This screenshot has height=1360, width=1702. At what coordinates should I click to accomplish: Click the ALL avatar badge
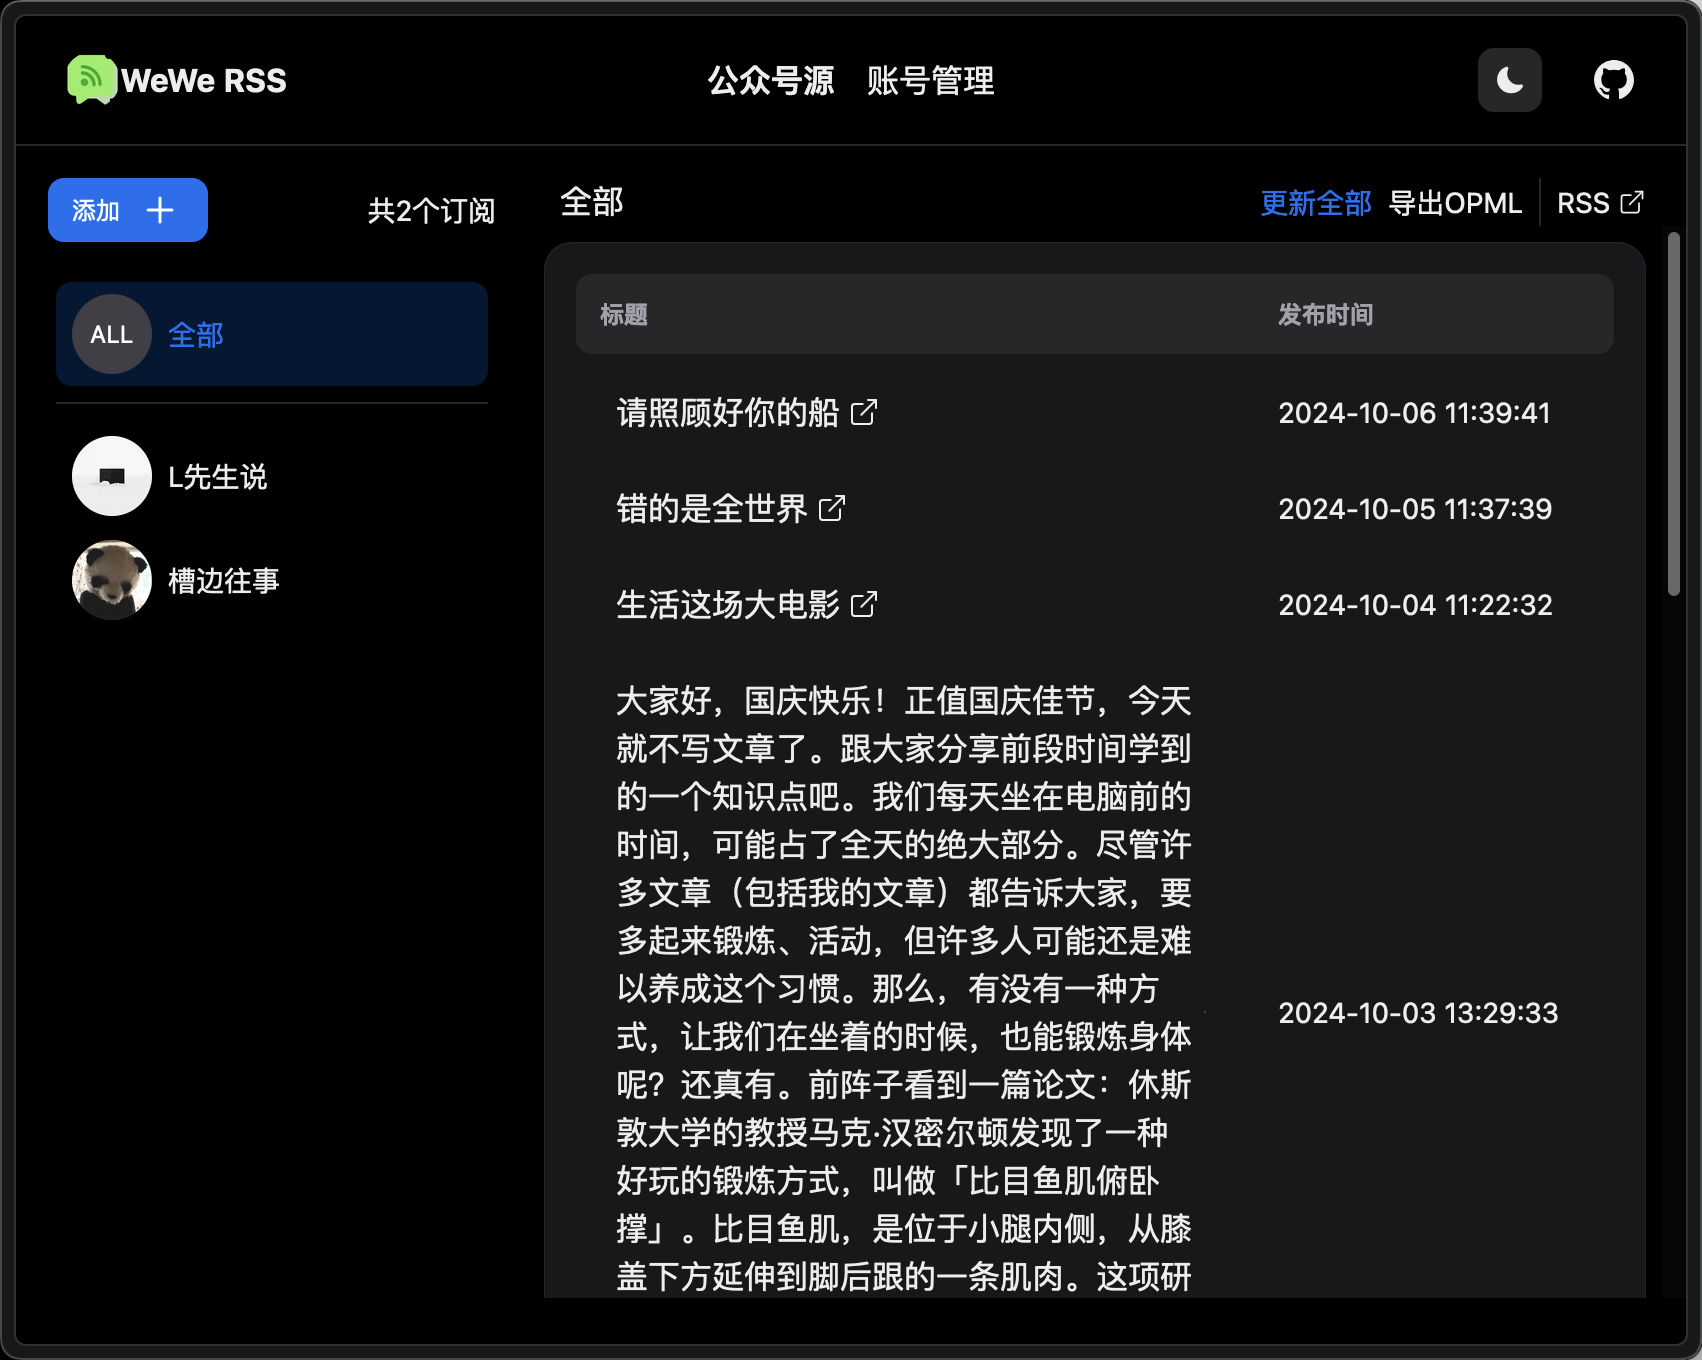112,334
